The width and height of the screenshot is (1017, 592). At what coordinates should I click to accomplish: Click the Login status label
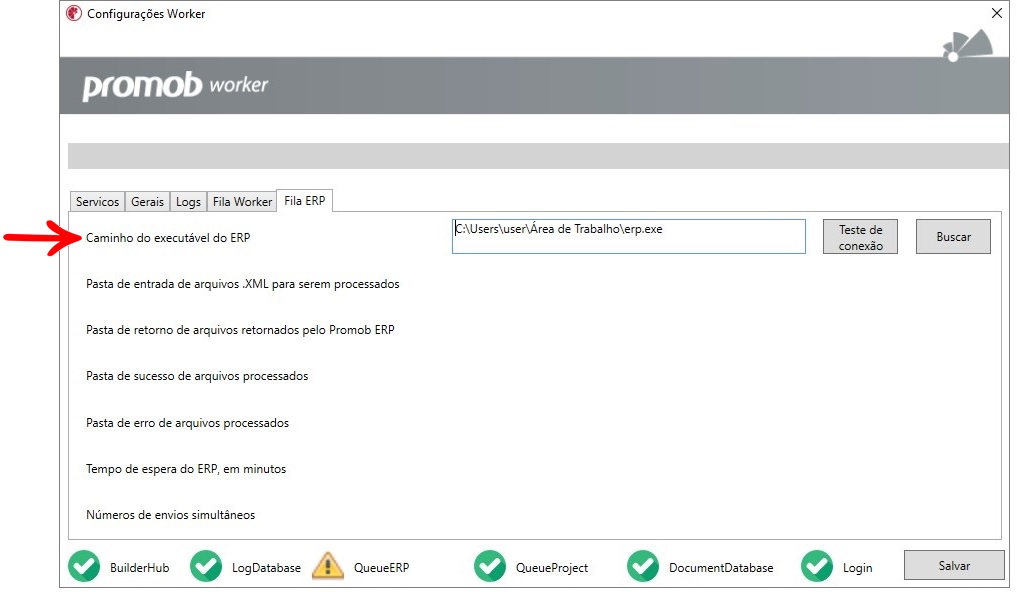tap(857, 568)
